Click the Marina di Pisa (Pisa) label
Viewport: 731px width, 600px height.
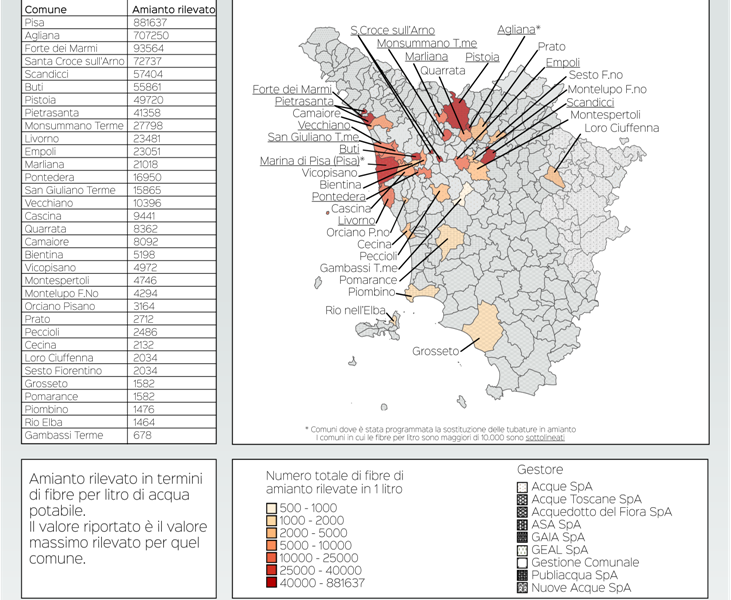[x=311, y=161]
